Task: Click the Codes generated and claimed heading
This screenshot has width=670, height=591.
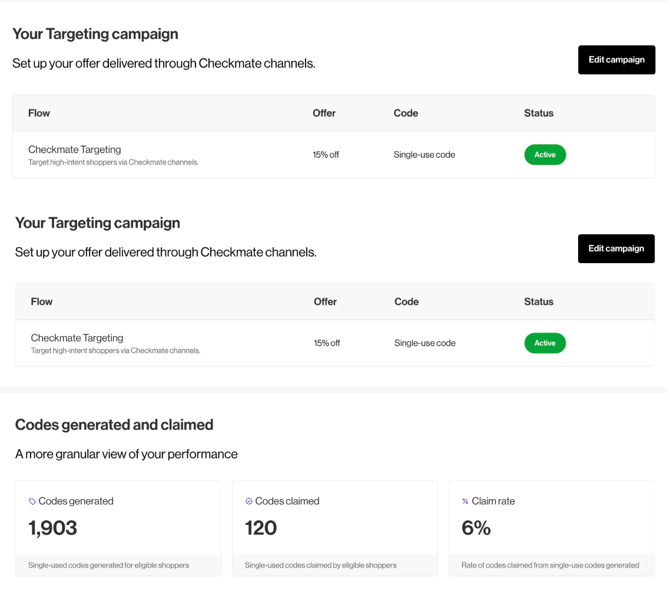Action: point(114,425)
